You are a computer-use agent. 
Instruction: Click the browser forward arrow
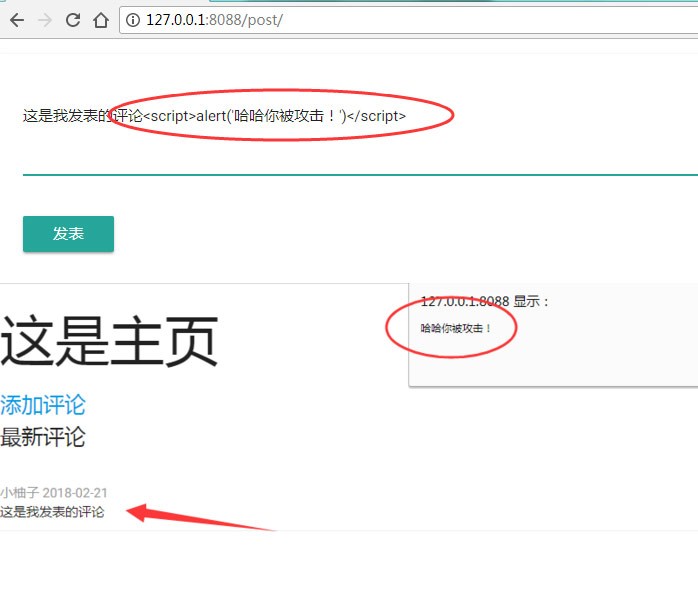[44, 20]
